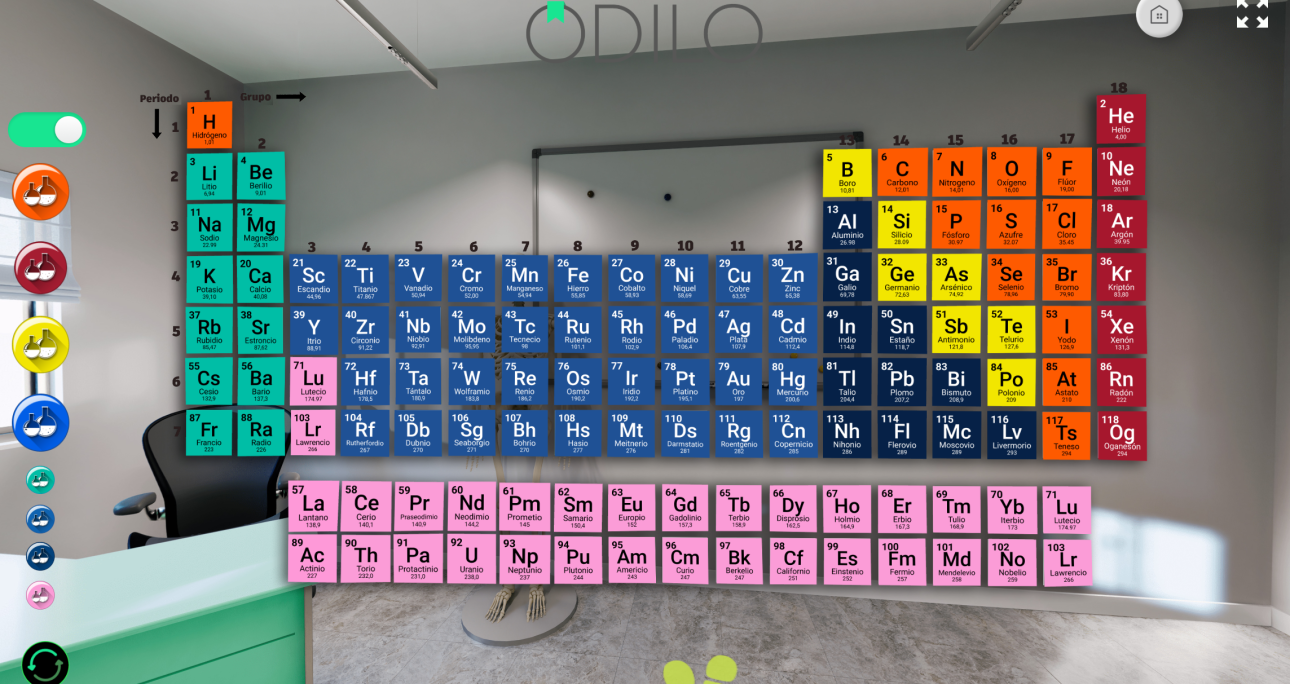Select the Kriptón (Kr) tile
The height and width of the screenshot is (684, 1290).
click(1121, 277)
